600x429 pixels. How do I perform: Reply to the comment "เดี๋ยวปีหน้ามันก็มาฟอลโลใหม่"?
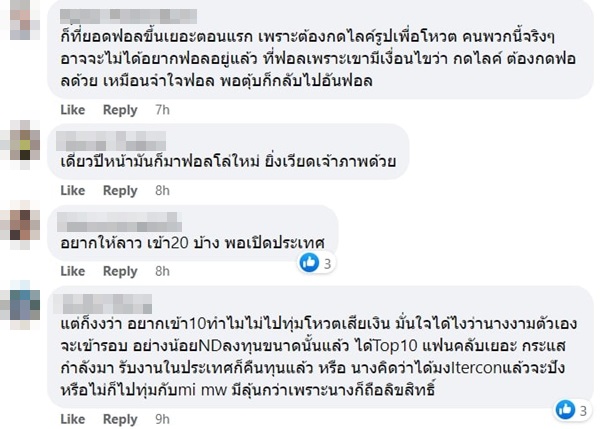(x=121, y=191)
